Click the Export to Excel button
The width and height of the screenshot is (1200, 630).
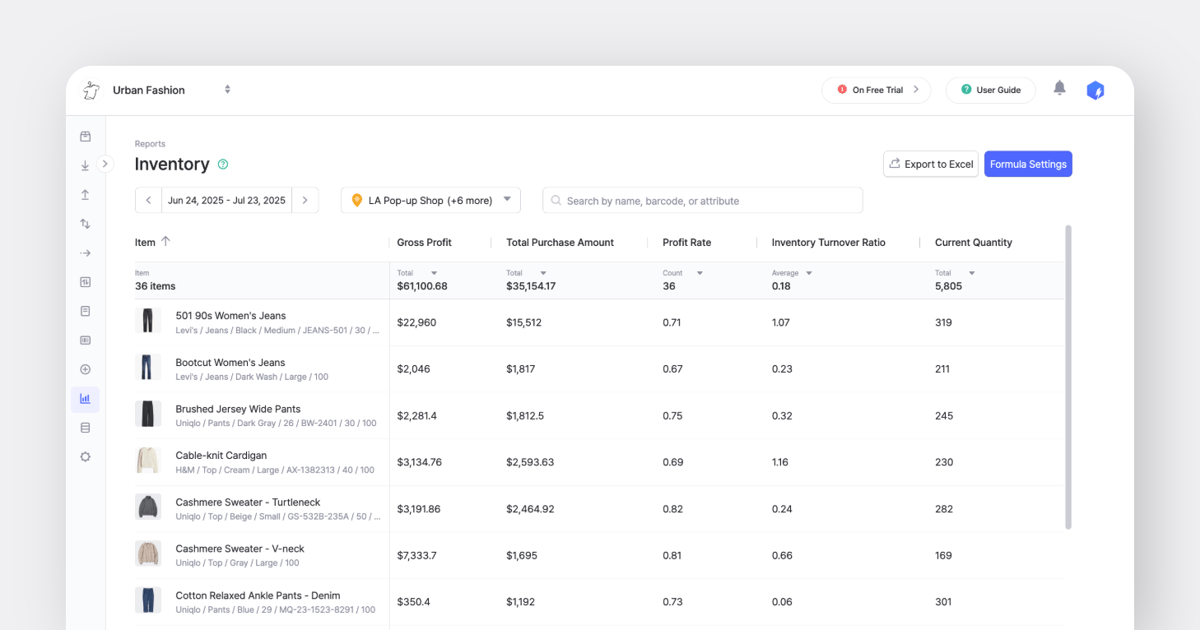click(931, 164)
